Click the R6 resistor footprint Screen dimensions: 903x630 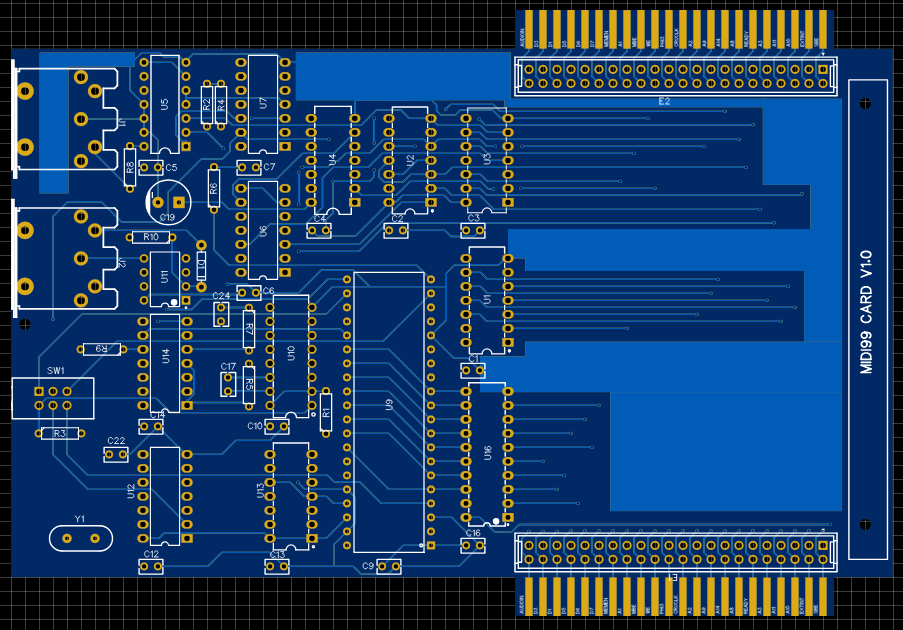[213, 186]
